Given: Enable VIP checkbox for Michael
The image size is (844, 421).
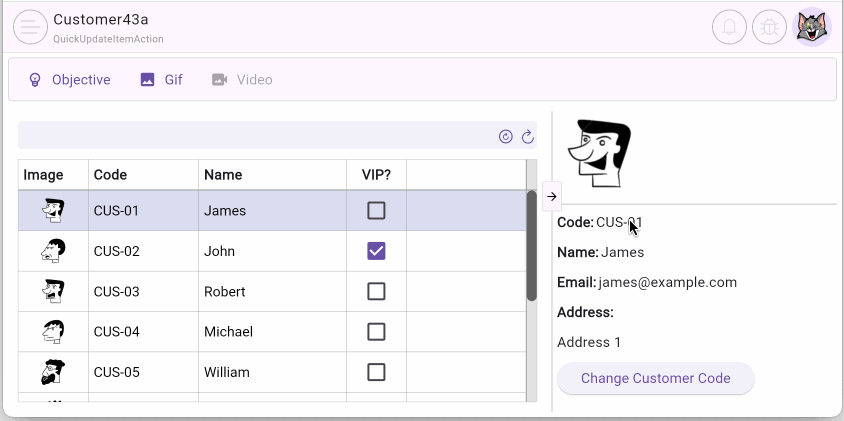Looking at the screenshot, I should pos(376,332).
